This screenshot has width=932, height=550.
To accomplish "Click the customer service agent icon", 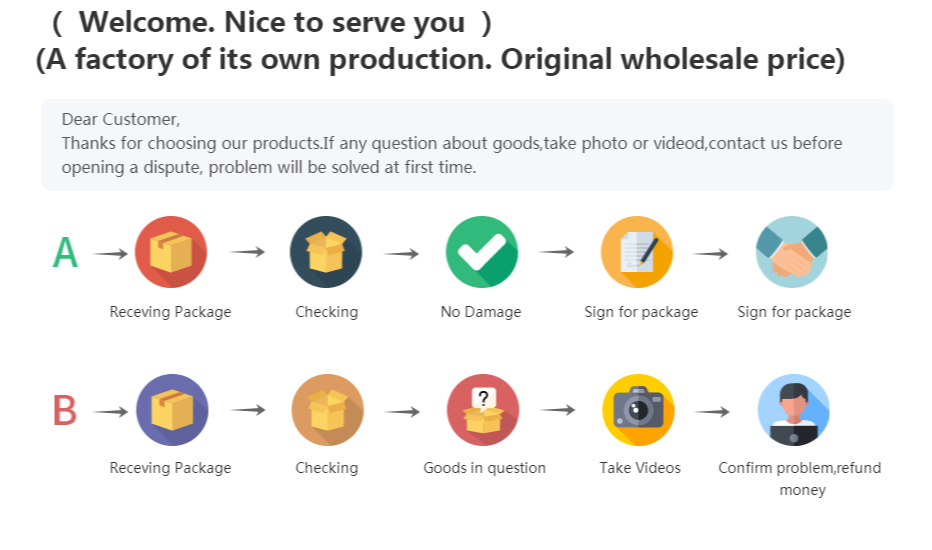I will (793, 410).
